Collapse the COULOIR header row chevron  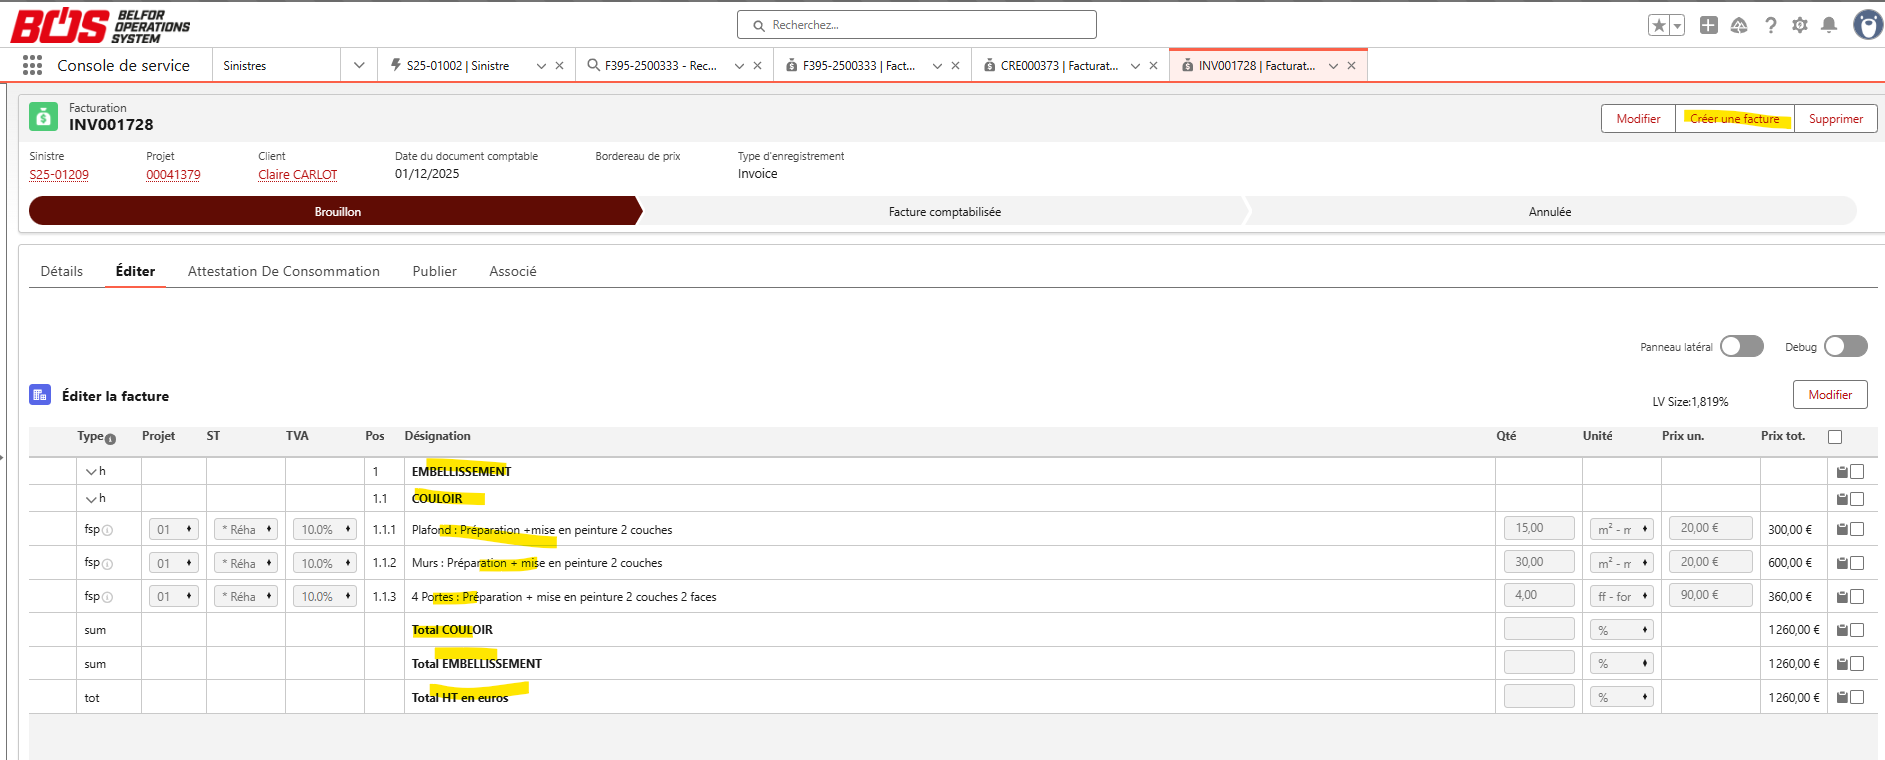(91, 499)
